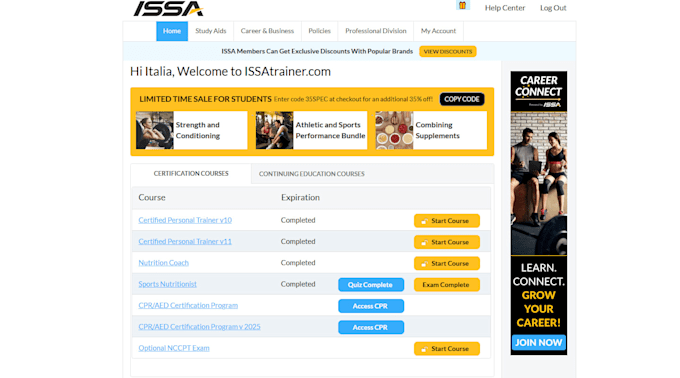The width and height of the screenshot is (680, 378).
Task: Click the Career Connect banner heading
Action: coord(538,86)
